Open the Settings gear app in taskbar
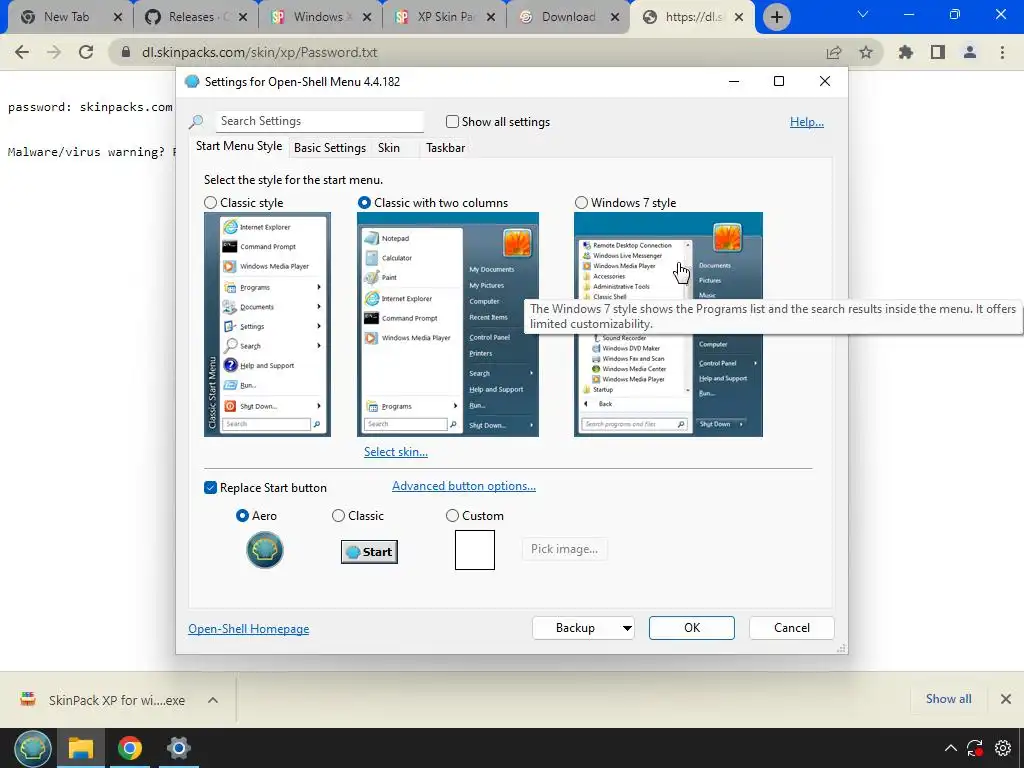Image resolution: width=1024 pixels, height=768 pixels. [x=178, y=748]
